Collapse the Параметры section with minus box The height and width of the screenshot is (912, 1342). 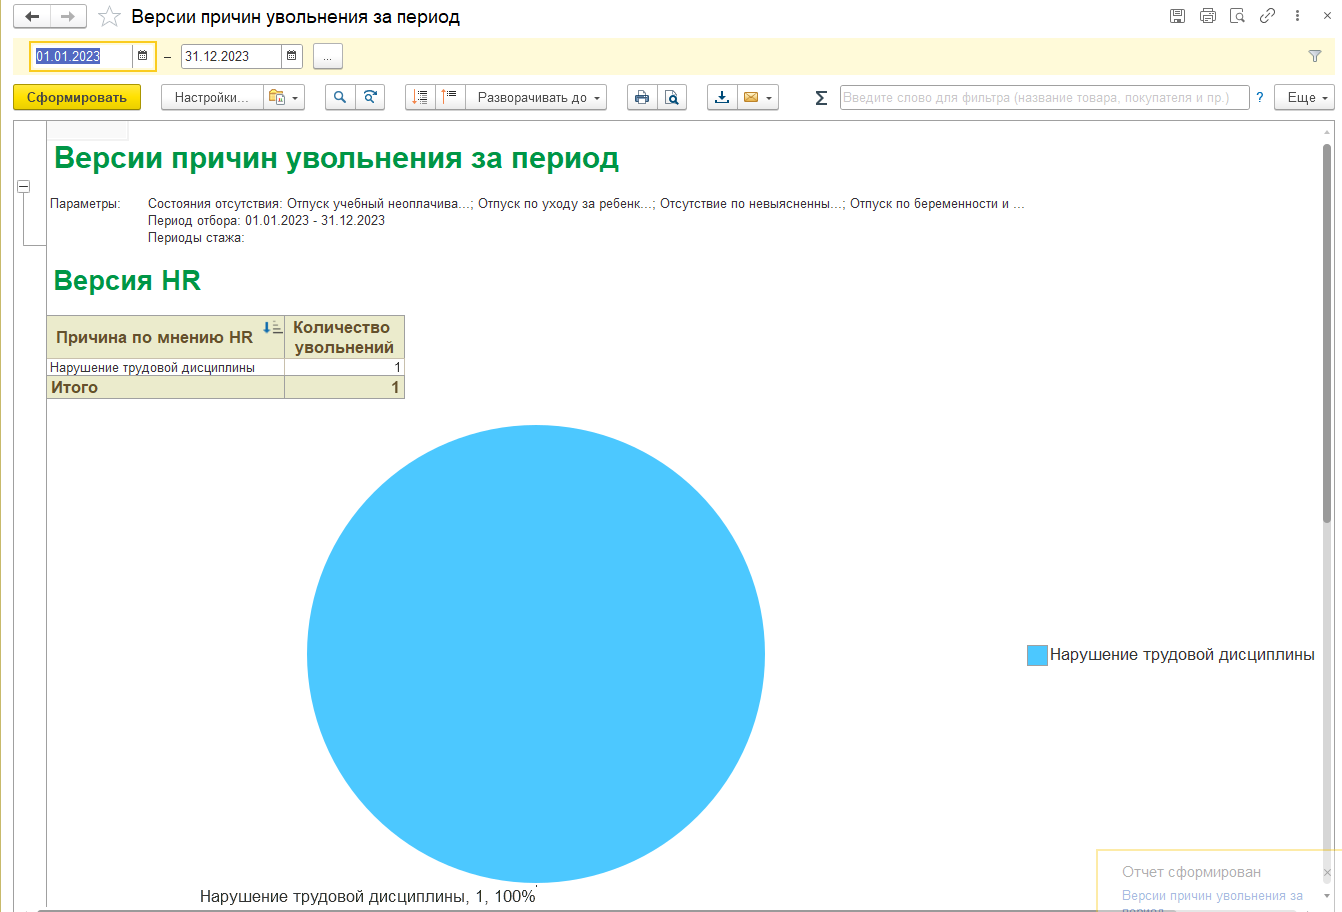point(23,186)
